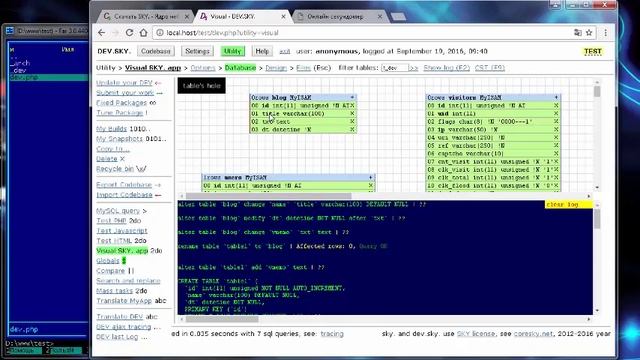Clear the SQL log with clear log
This screenshot has height=360, width=640.
569,204
